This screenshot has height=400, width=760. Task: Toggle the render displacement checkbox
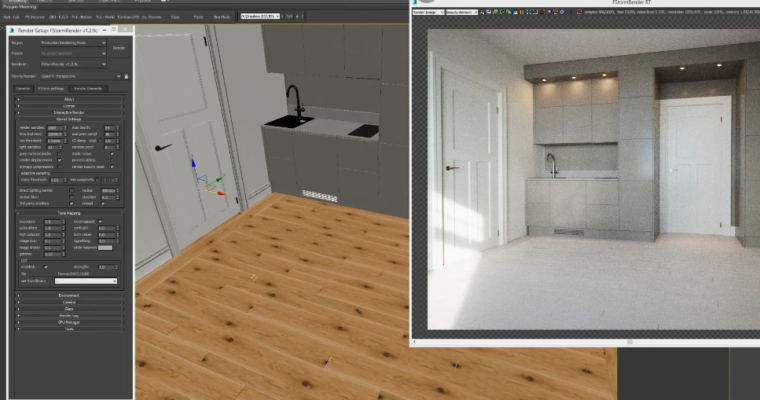point(60,158)
